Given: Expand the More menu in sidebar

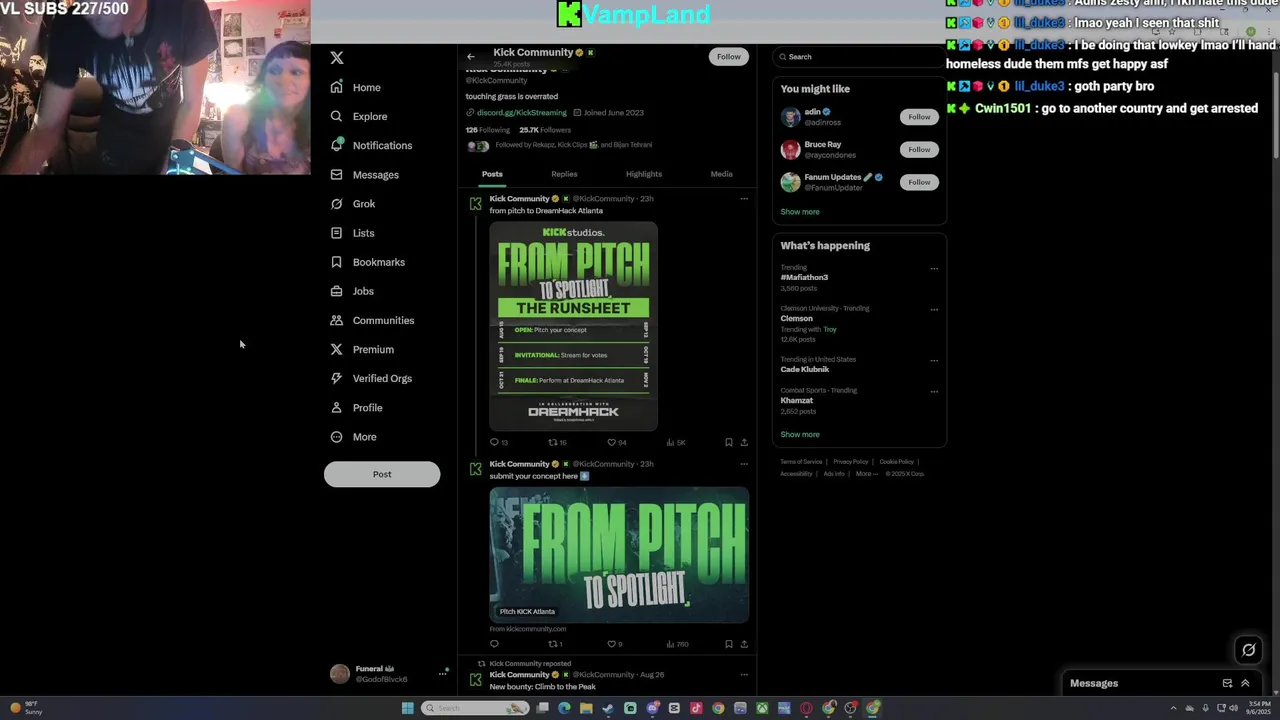Looking at the screenshot, I should (354, 437).
